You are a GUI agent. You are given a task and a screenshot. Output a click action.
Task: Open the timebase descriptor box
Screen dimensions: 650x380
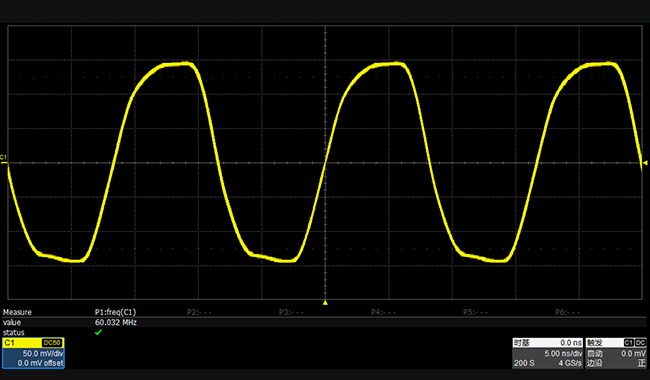pos(548,353)
